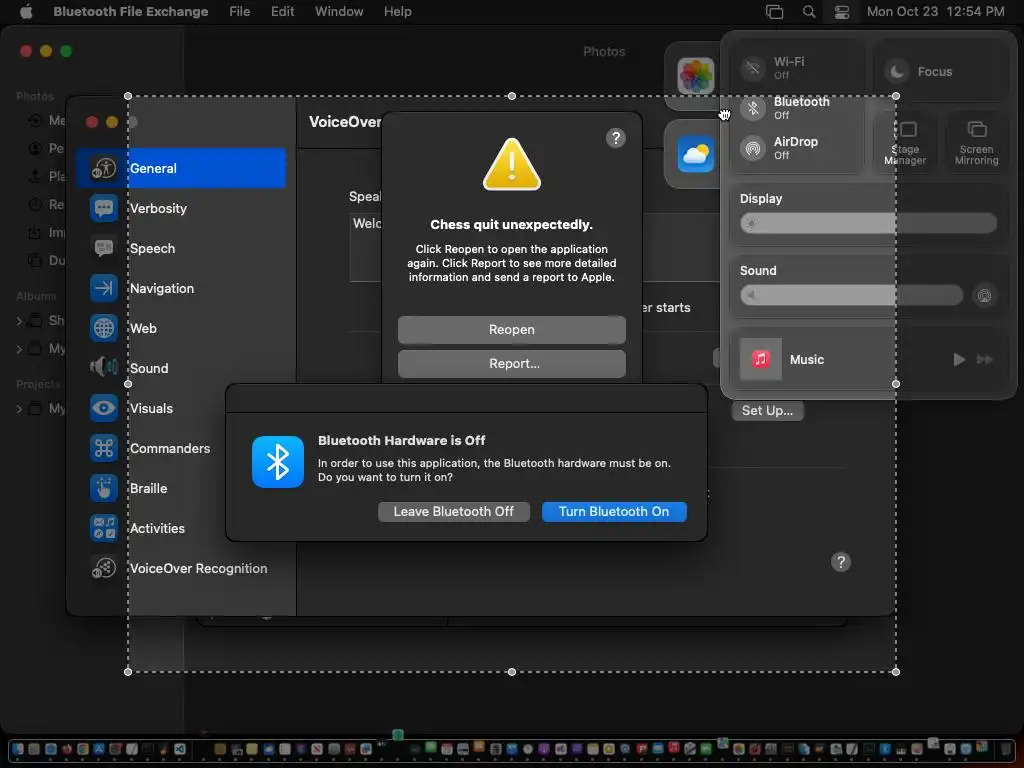The height and width of the screenshot is (768, 1024).
Task: Click the date and time in menu bar
Action: (935, 12)
